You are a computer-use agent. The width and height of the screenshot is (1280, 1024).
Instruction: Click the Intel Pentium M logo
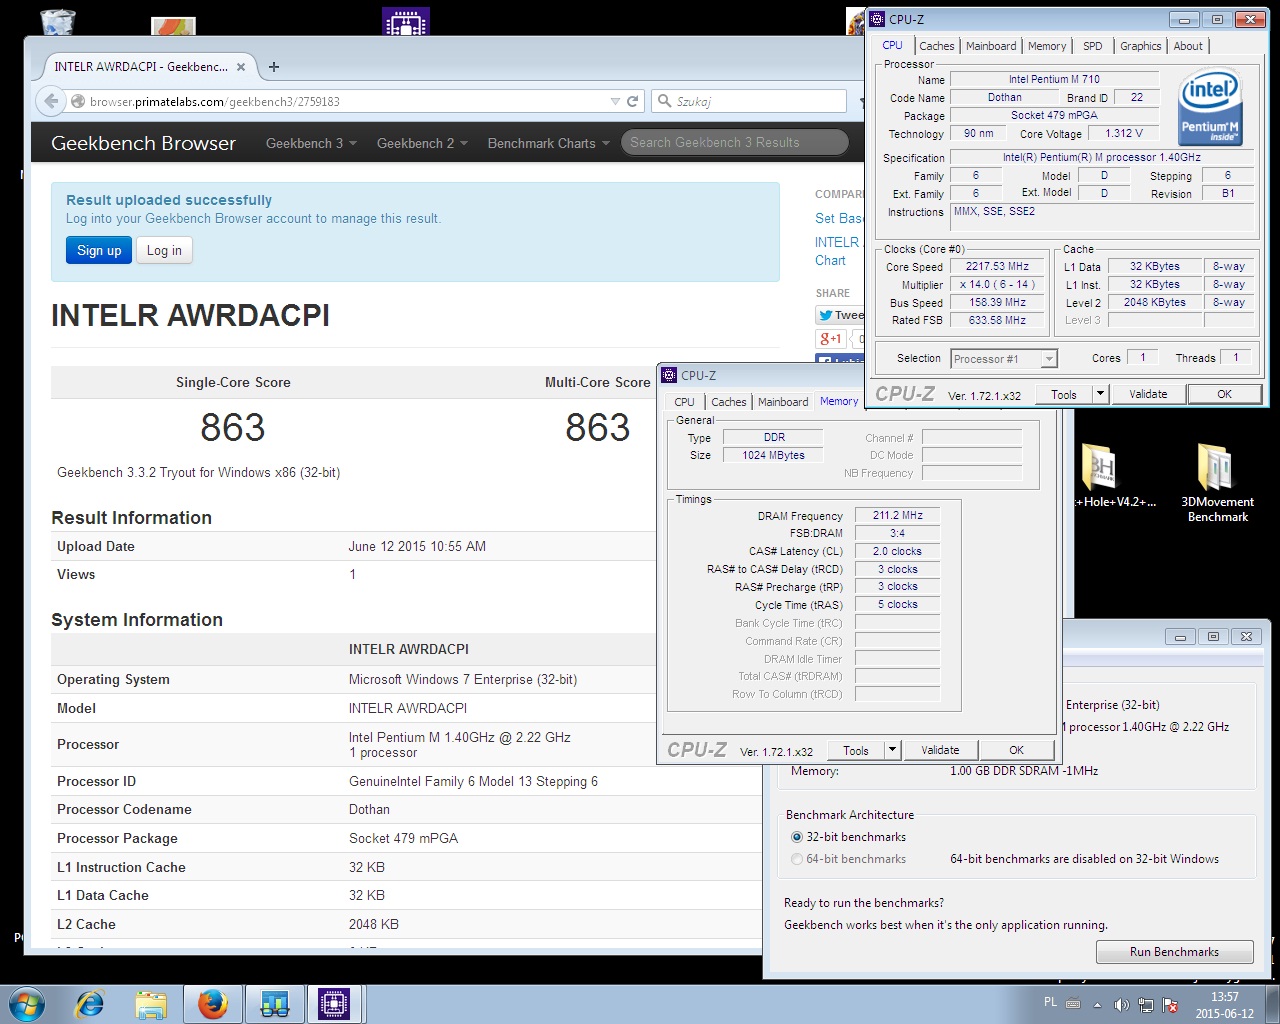click(x=1210, y=107)
